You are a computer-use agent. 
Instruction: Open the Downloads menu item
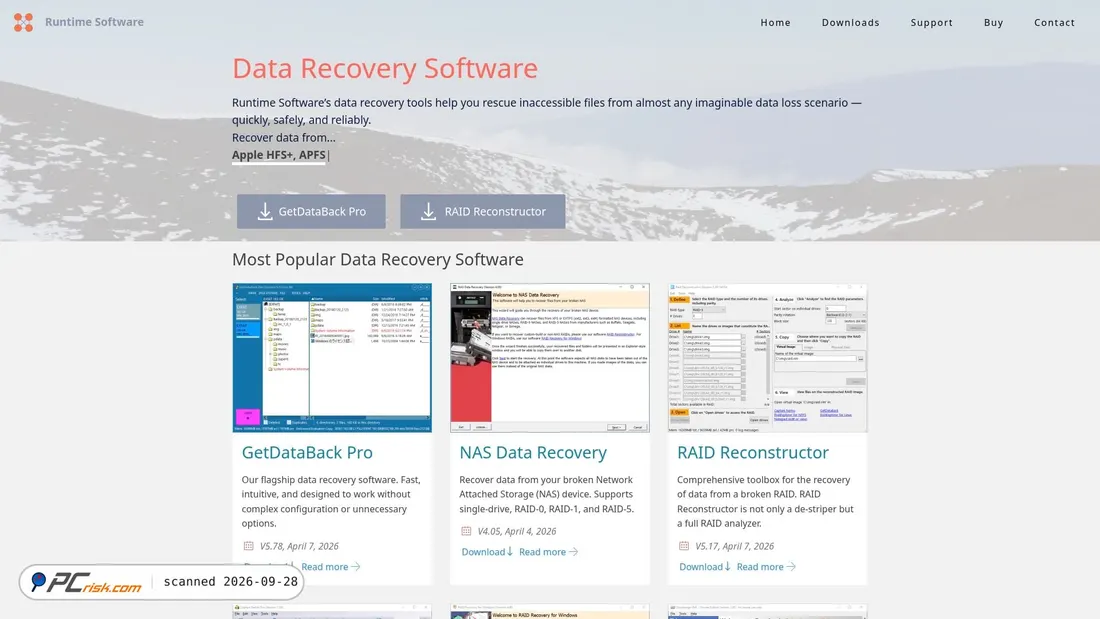850,22
